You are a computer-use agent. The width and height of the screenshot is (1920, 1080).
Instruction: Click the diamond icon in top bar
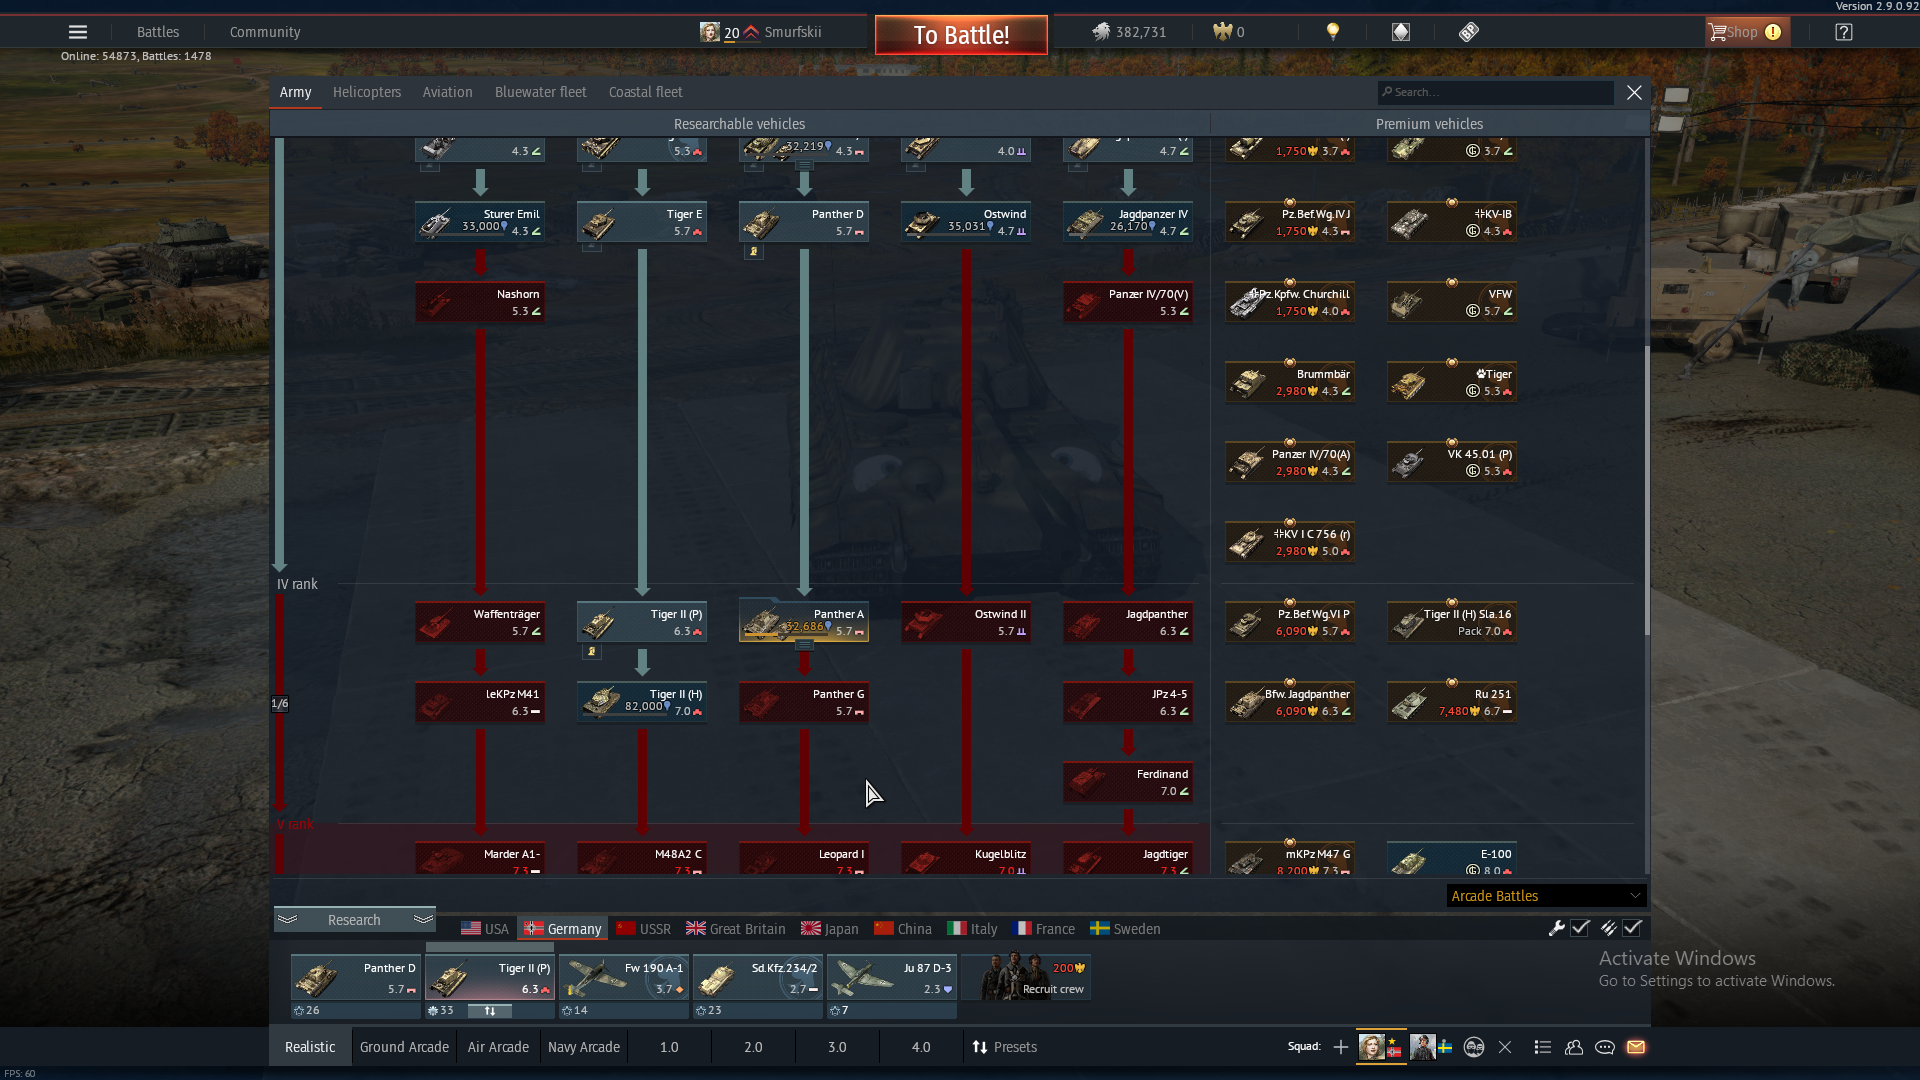pos(1401,32)
